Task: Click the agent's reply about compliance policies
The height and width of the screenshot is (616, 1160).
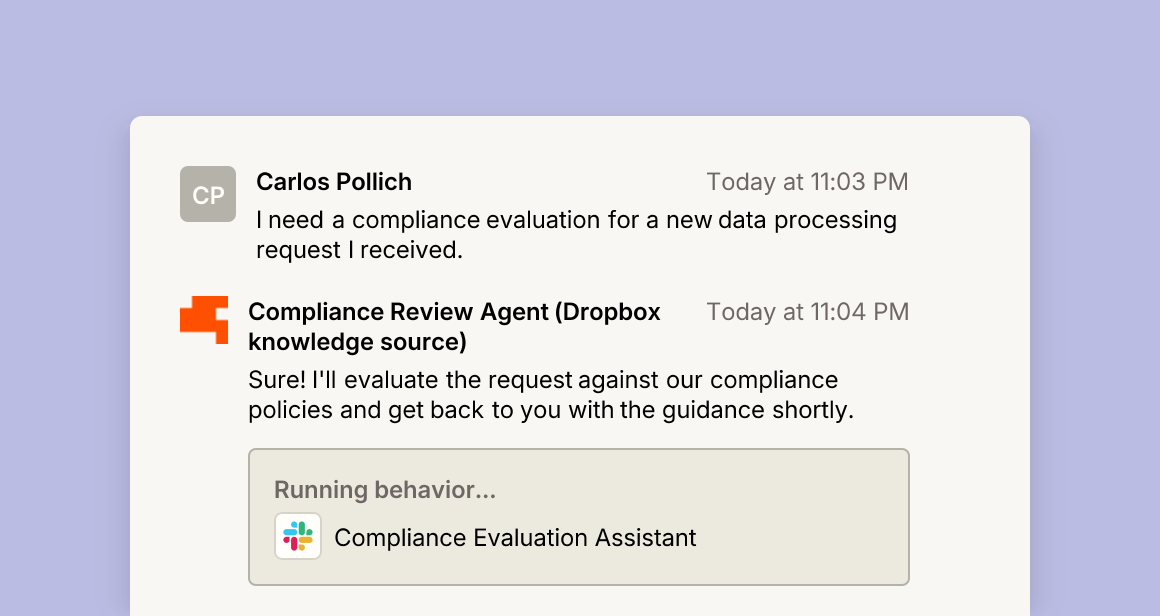Action: [551, 395]
